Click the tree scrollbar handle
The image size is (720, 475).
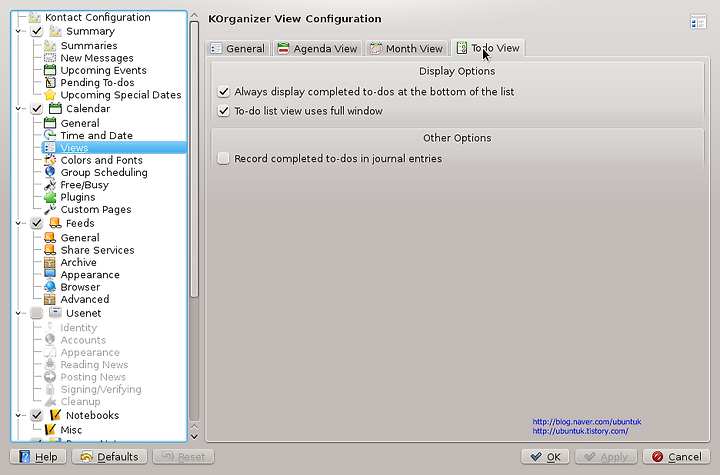[x=194, y=159]
